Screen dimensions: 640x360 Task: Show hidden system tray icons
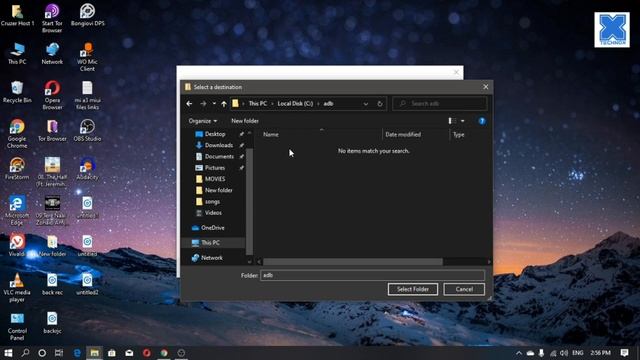(519, 353)
